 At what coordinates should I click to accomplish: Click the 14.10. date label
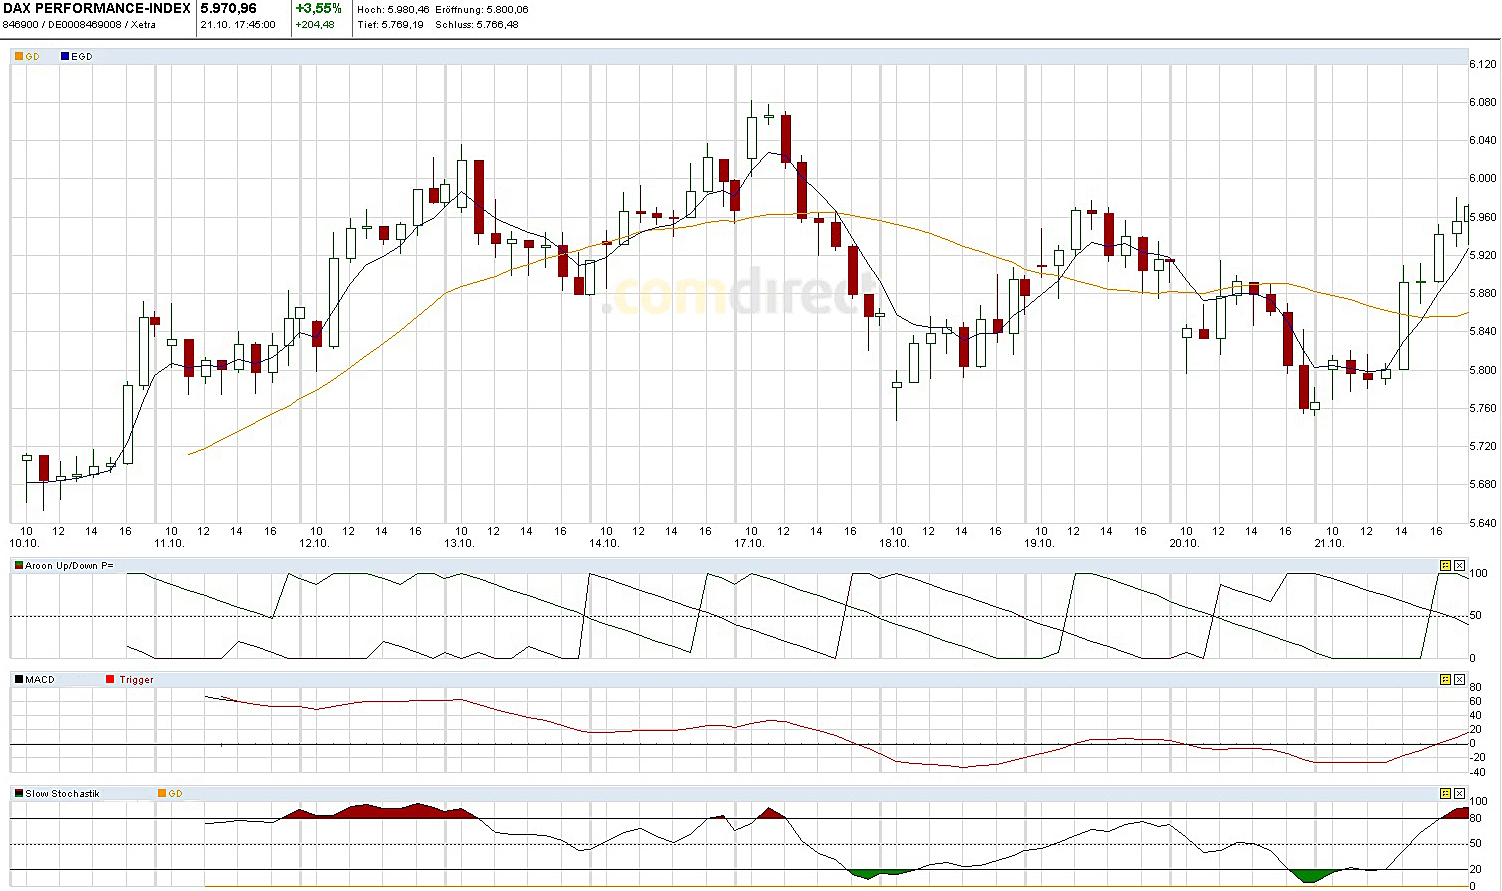click(604, 544)
